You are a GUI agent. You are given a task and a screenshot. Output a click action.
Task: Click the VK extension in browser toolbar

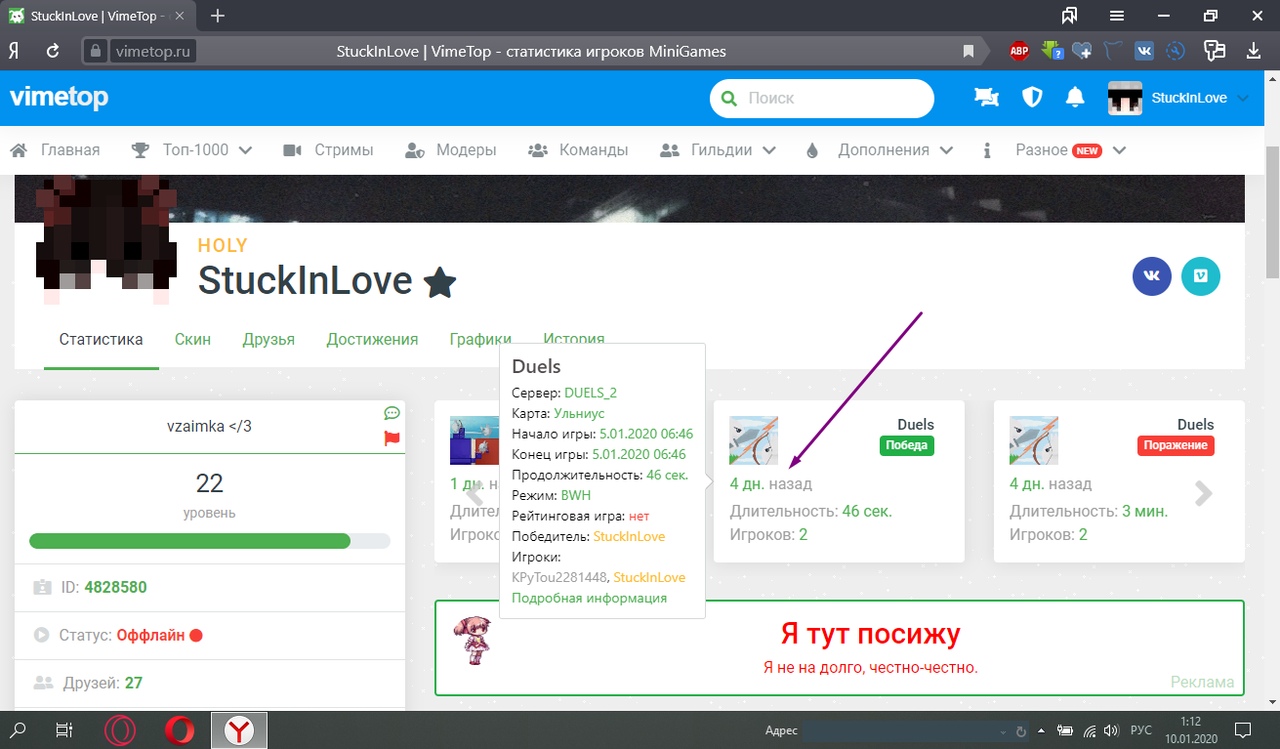click(x=1146, y=51)
